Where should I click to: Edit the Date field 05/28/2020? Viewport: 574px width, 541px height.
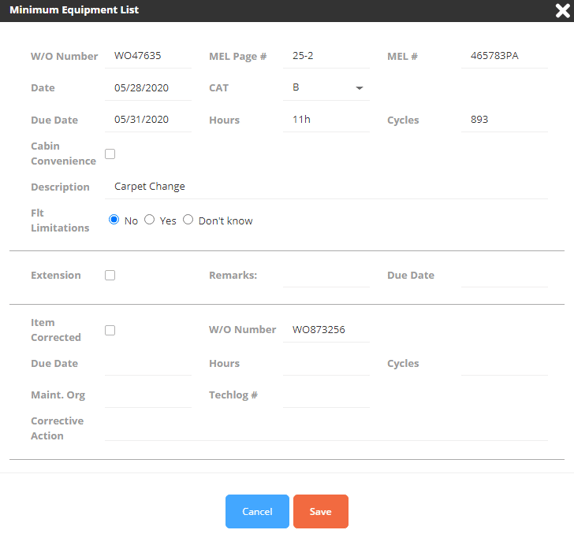(148, 88)
